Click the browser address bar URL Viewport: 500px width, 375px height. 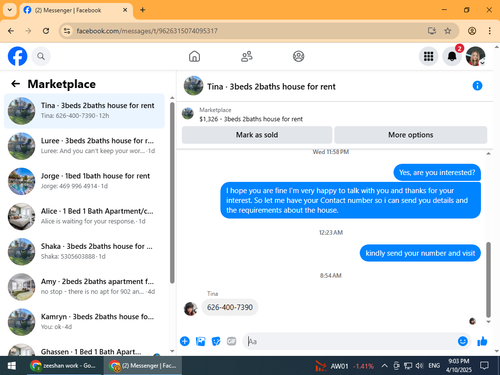click(147, 31)
